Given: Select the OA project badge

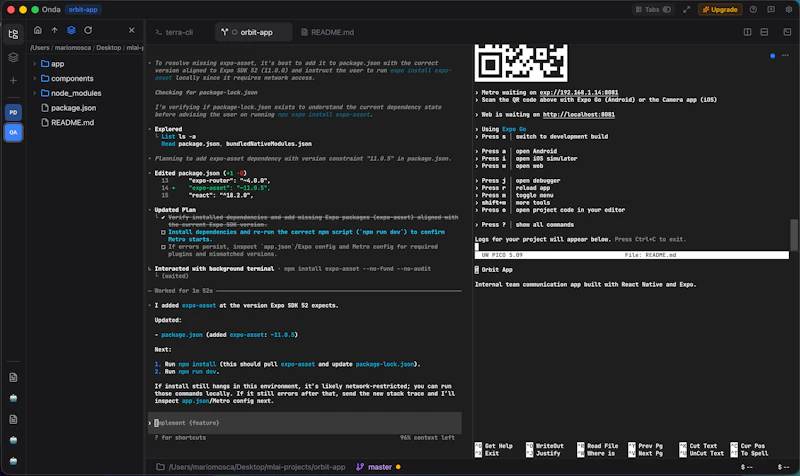Looking at the screenshot, I should [13, 132].
